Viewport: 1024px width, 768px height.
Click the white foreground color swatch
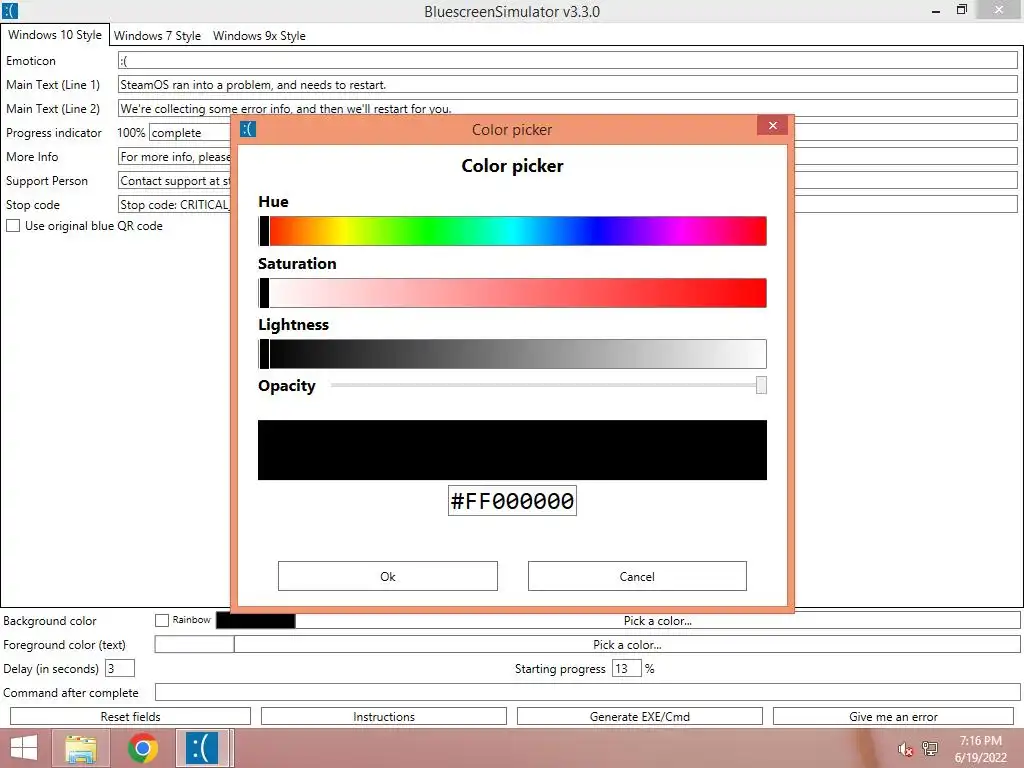coord(194,645)
